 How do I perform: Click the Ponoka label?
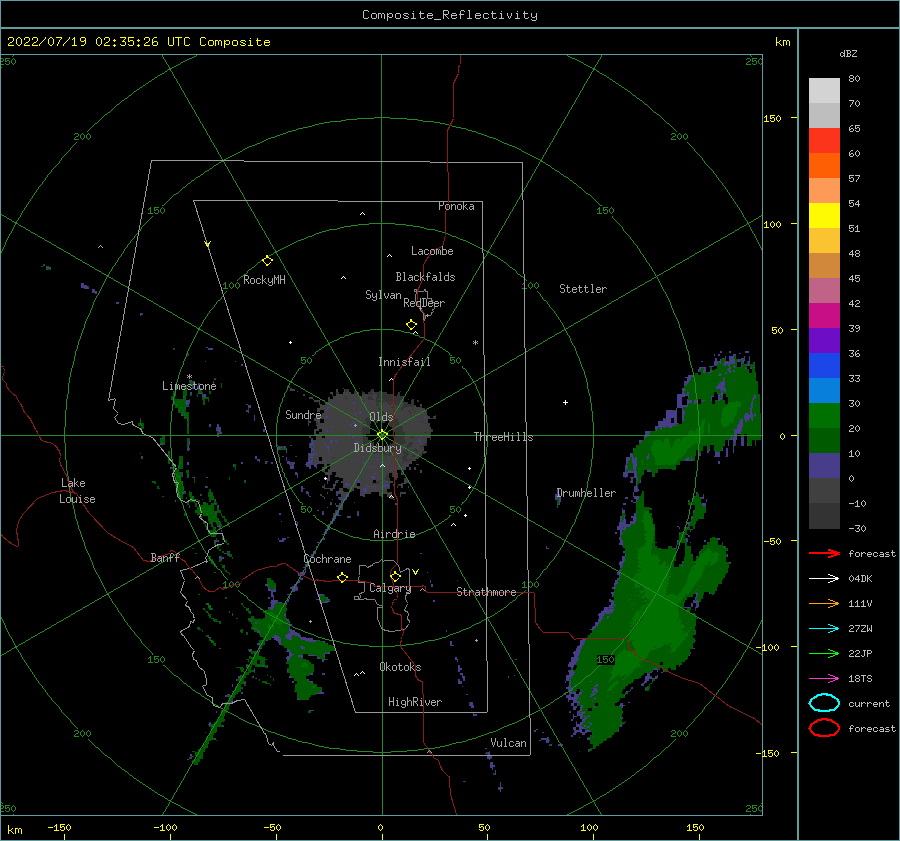point(456,206)
